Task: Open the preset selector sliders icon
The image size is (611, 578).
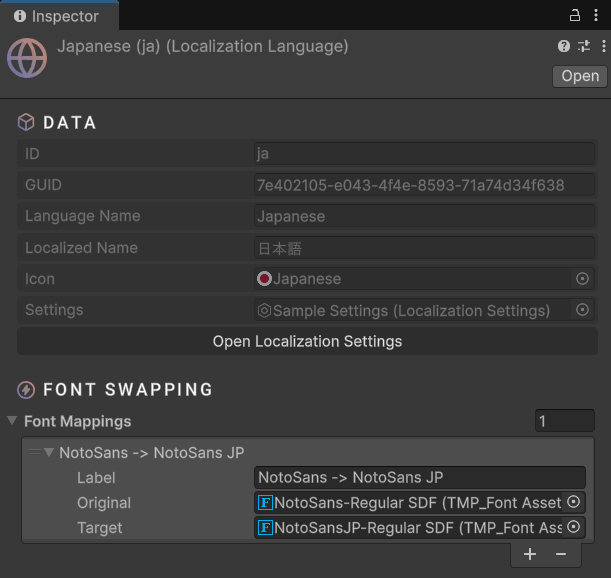Action: pos(584,46)
